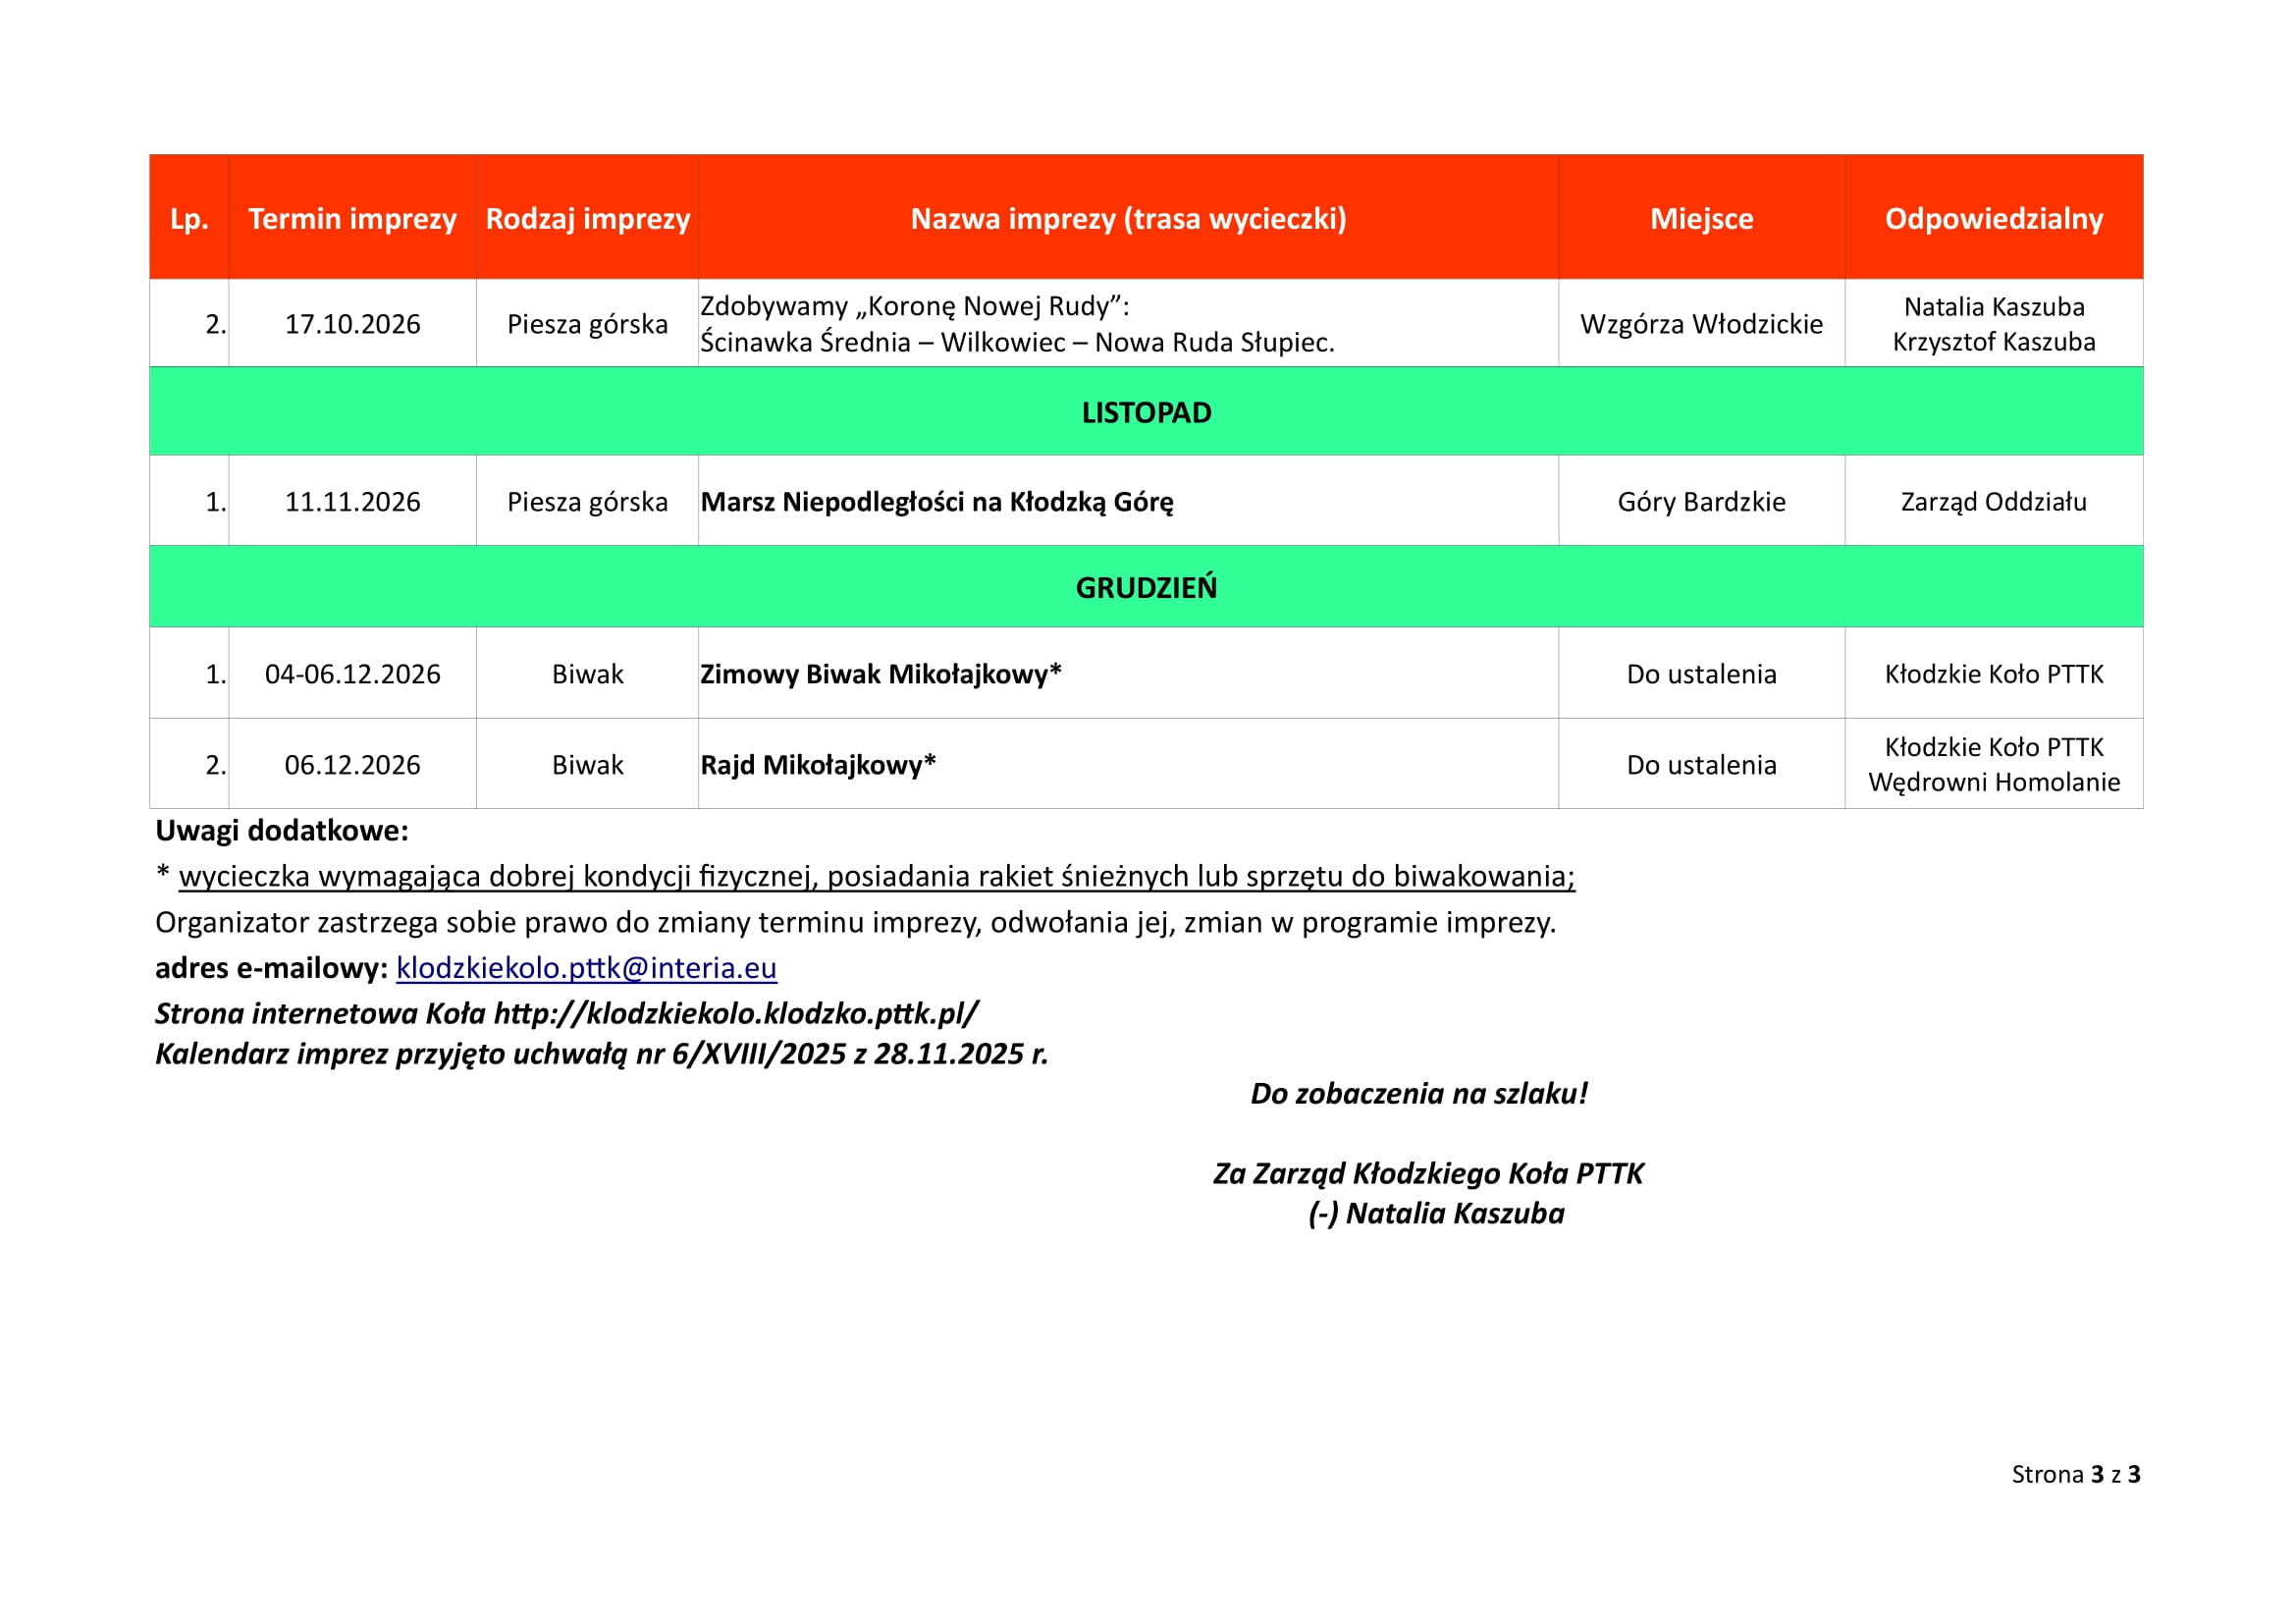
Task: Click the 'Do zobaczenia na szlaku!' text
Action: (x=1418, y=1093)
